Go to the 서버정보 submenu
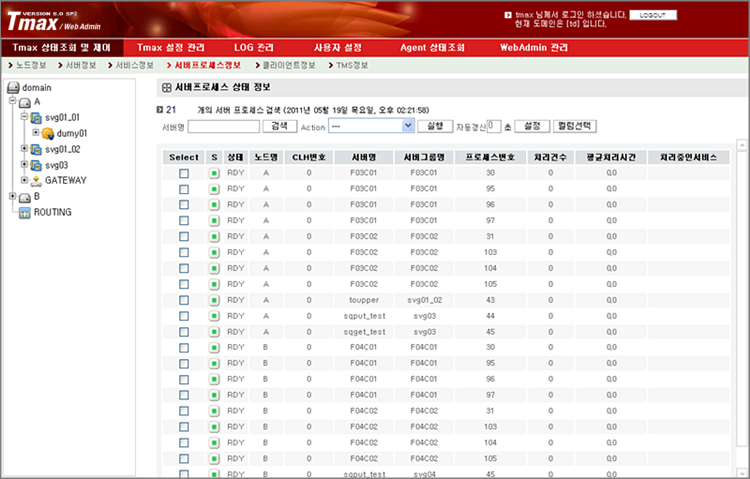Viewport: 750px width, 479px height. coord(81,66)
